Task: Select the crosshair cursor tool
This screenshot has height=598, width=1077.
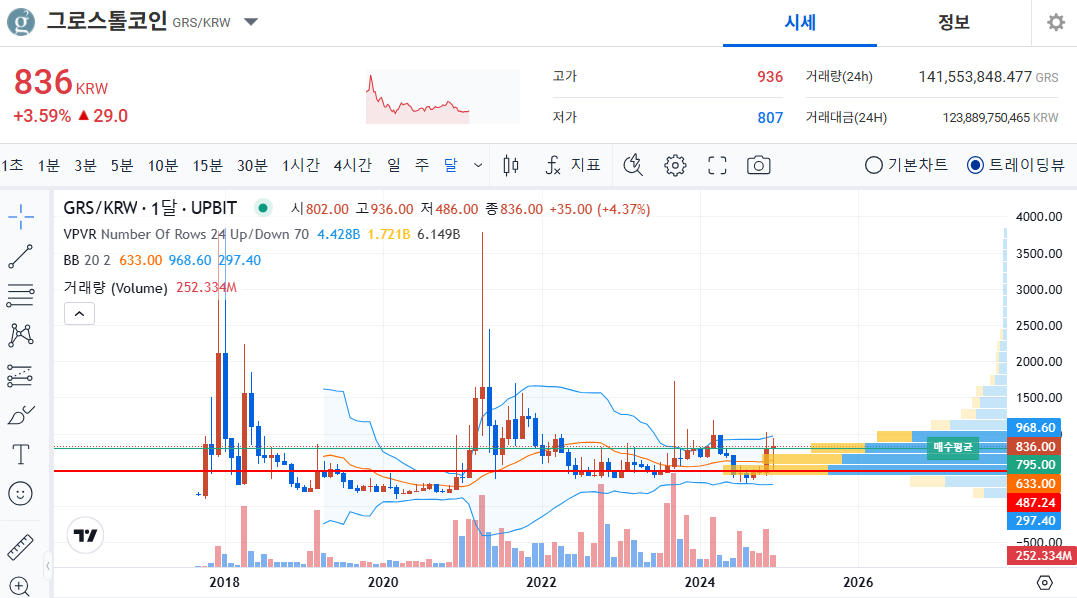Action: pyautogui.click(x=21, y=217)
